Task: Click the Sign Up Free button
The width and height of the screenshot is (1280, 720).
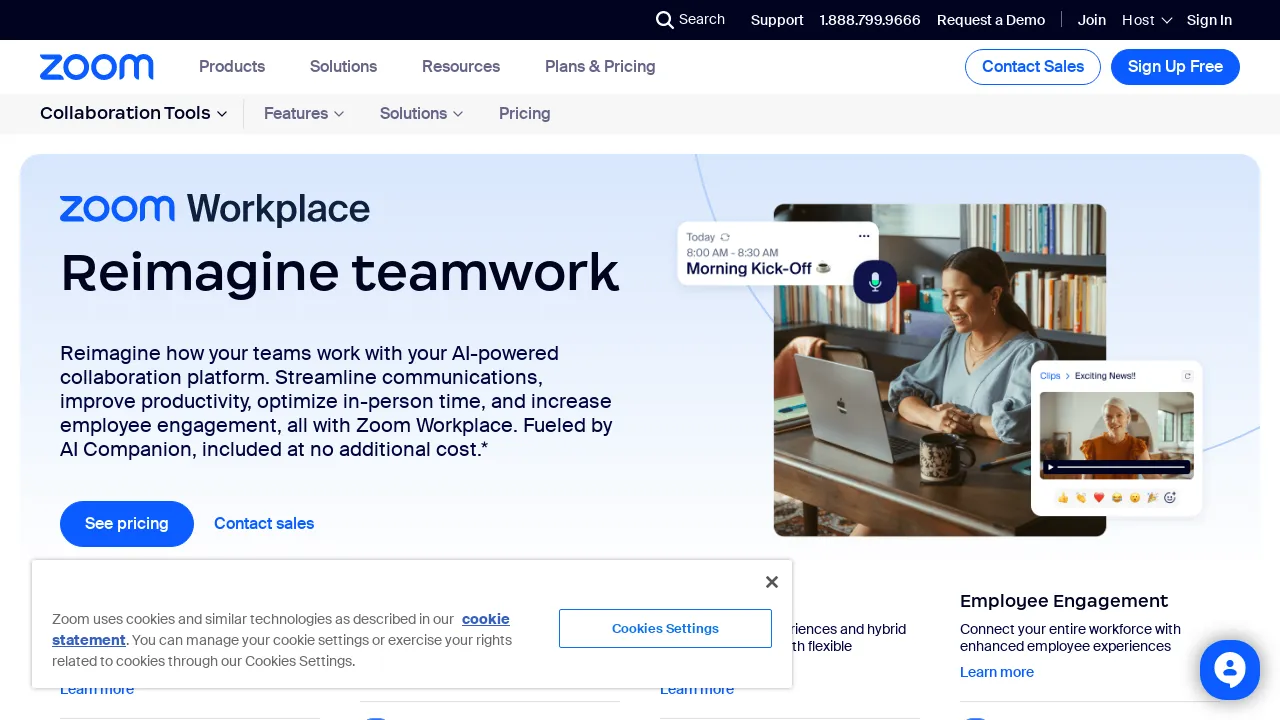Action: (x=1175, y=67)
